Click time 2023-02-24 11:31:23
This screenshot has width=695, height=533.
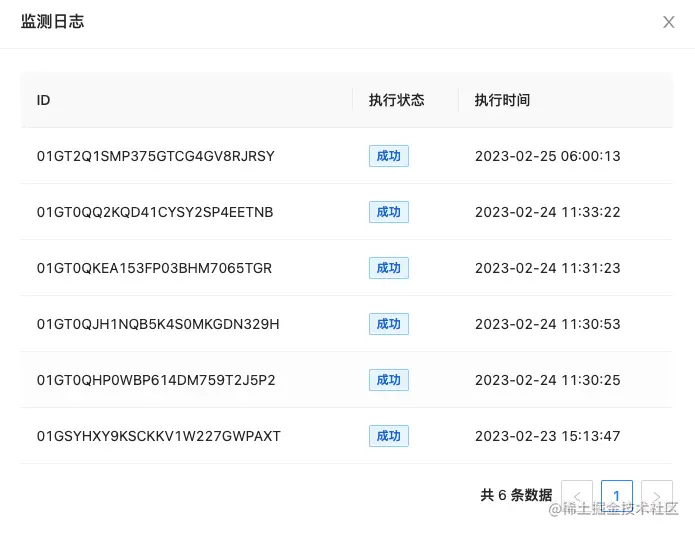point(547,268)
